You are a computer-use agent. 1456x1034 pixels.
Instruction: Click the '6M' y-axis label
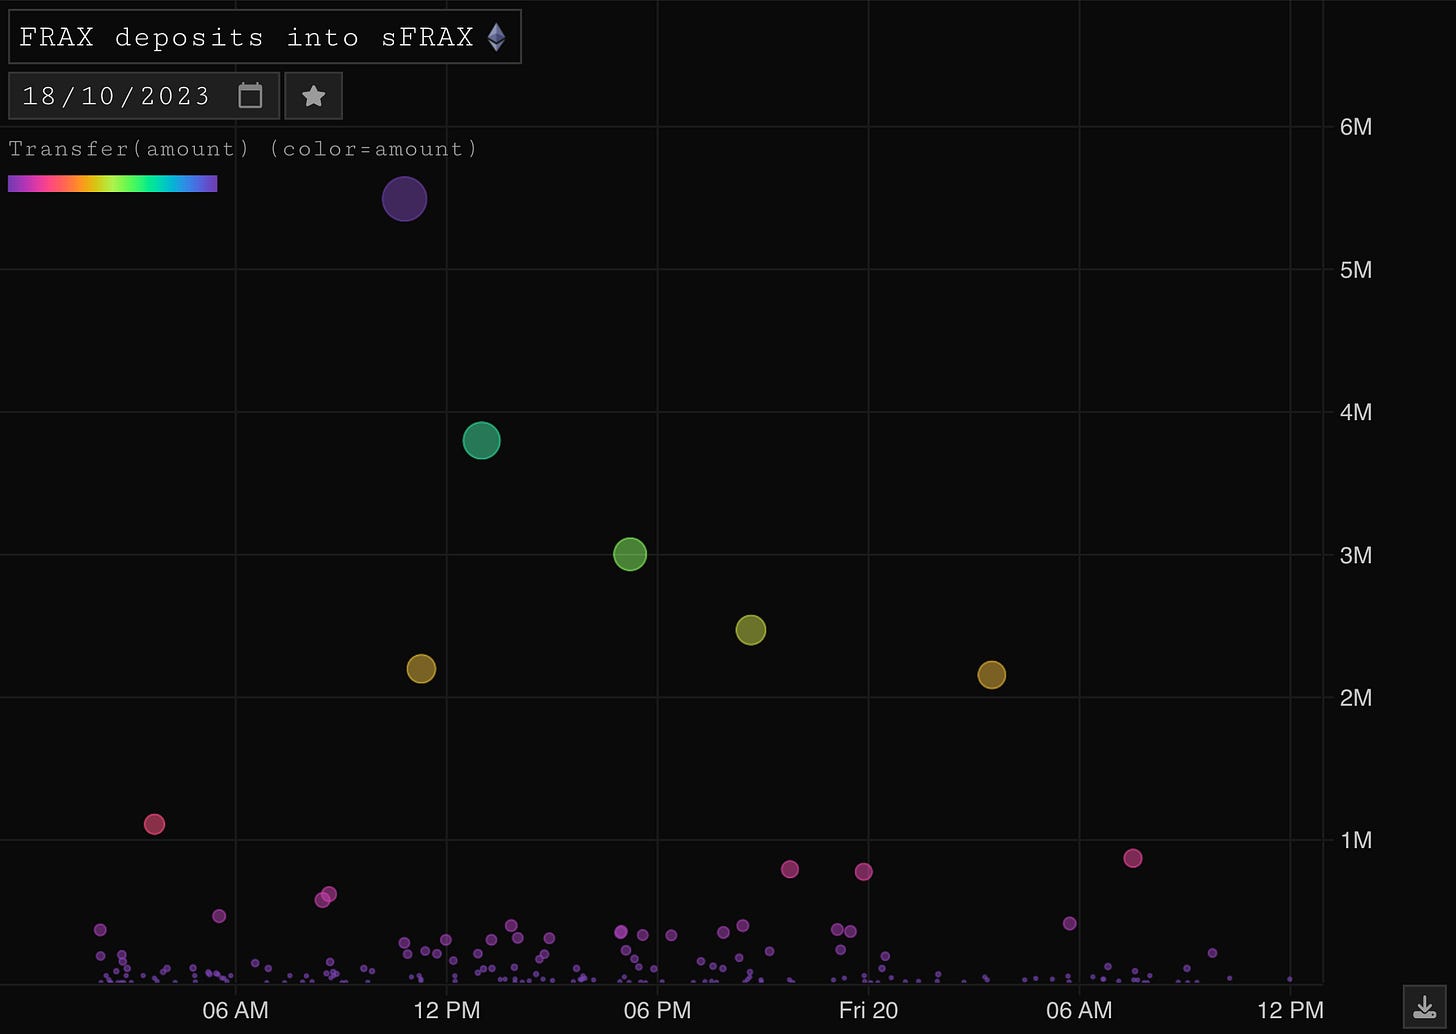point(1355,127)
